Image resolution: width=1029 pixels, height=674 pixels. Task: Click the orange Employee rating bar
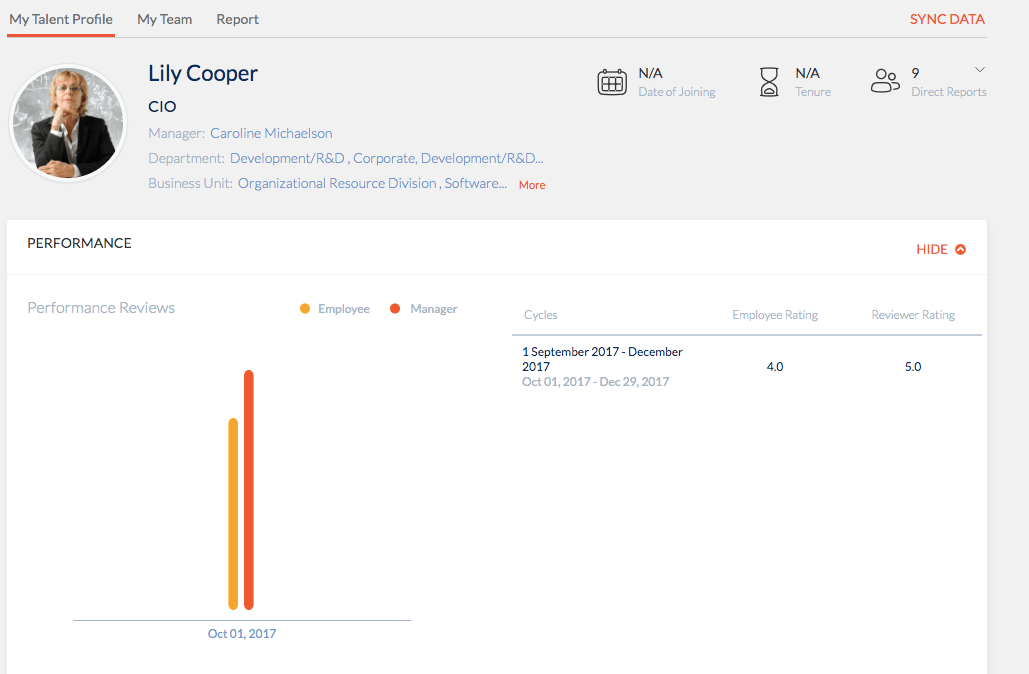click(x=233, y=514)
